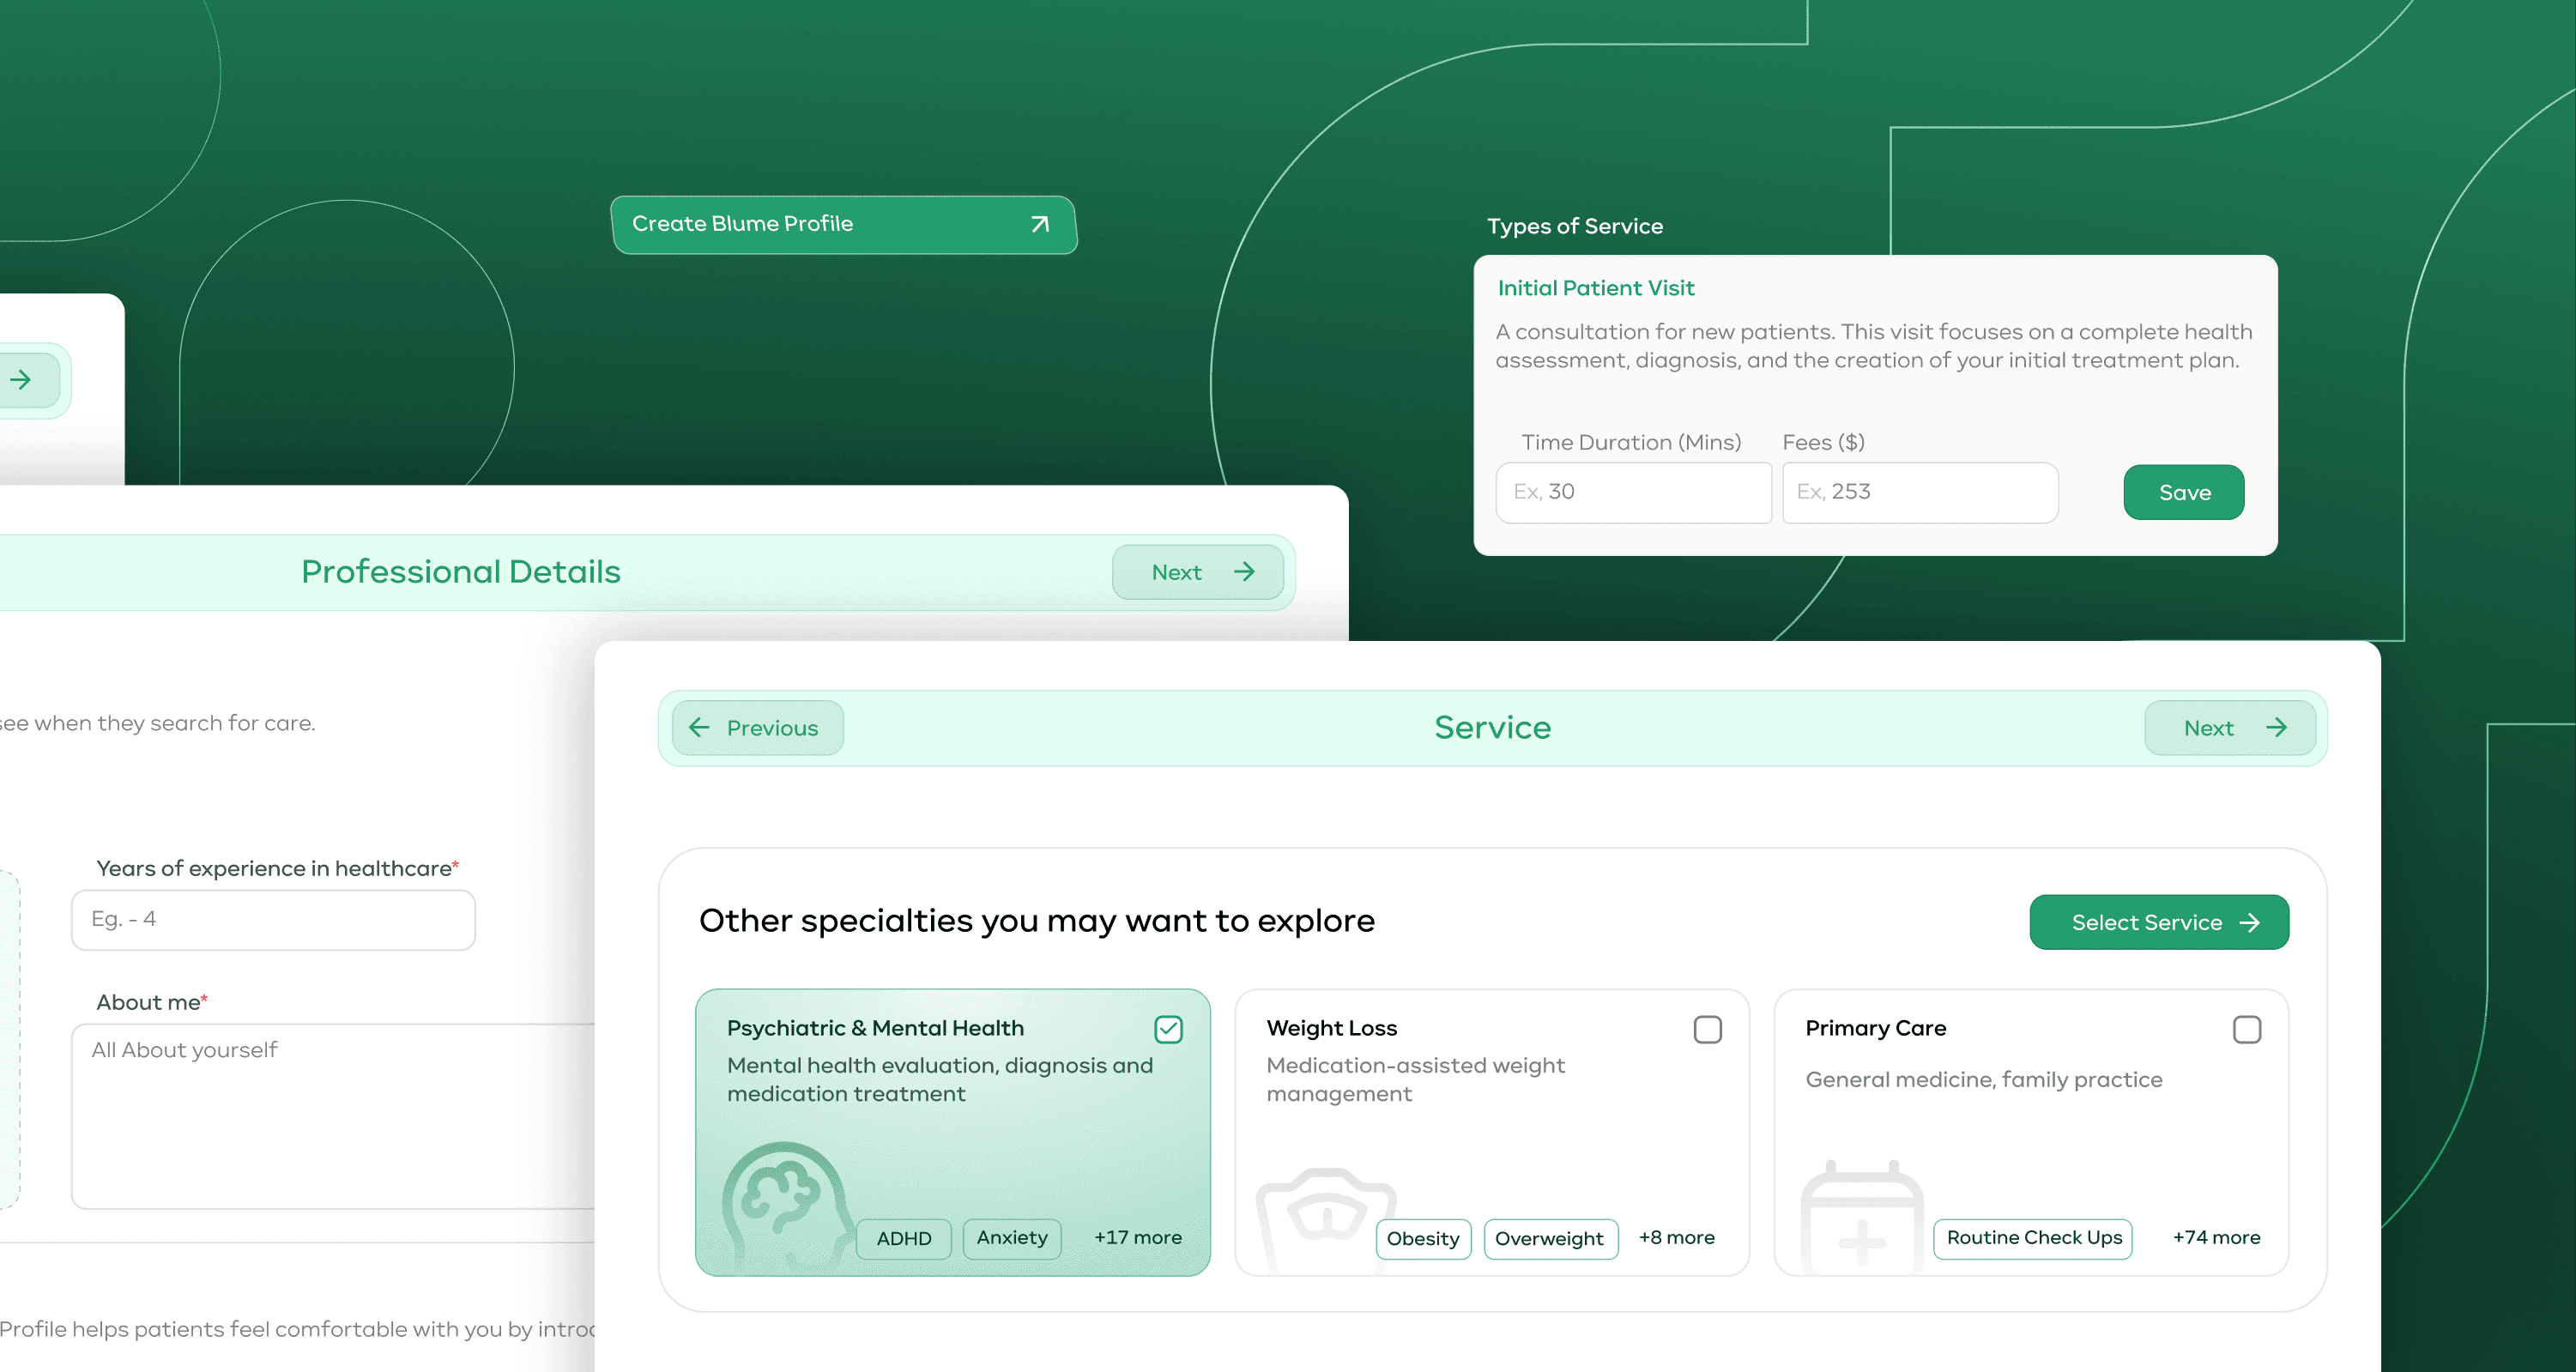This screenshot has width=2576, height=1372.
Task: Click the Primary Care card title
Action: point(1875,1028)
